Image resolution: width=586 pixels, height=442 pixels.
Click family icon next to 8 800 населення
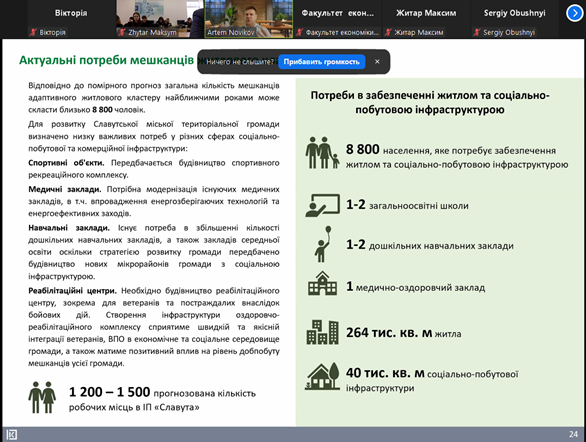pos(323,152)
